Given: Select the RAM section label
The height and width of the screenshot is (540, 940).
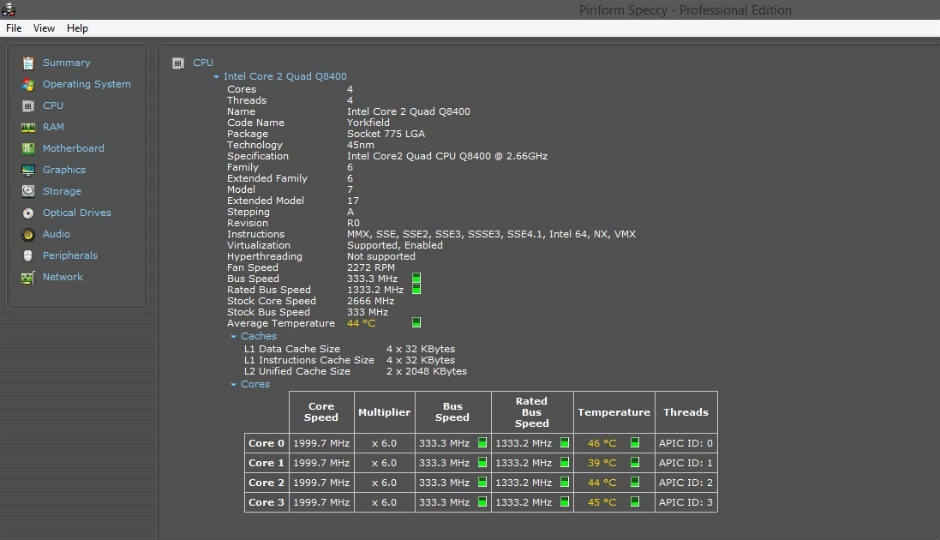Looking at the screenshot, I should point(53,127).
